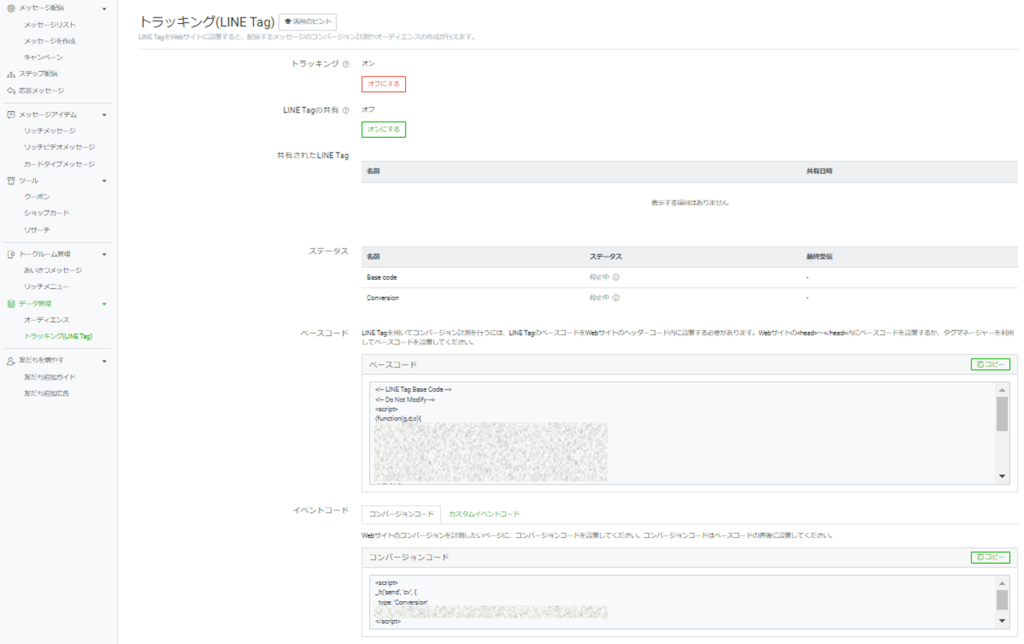Click the 活用のヒント button

[308, 22]
